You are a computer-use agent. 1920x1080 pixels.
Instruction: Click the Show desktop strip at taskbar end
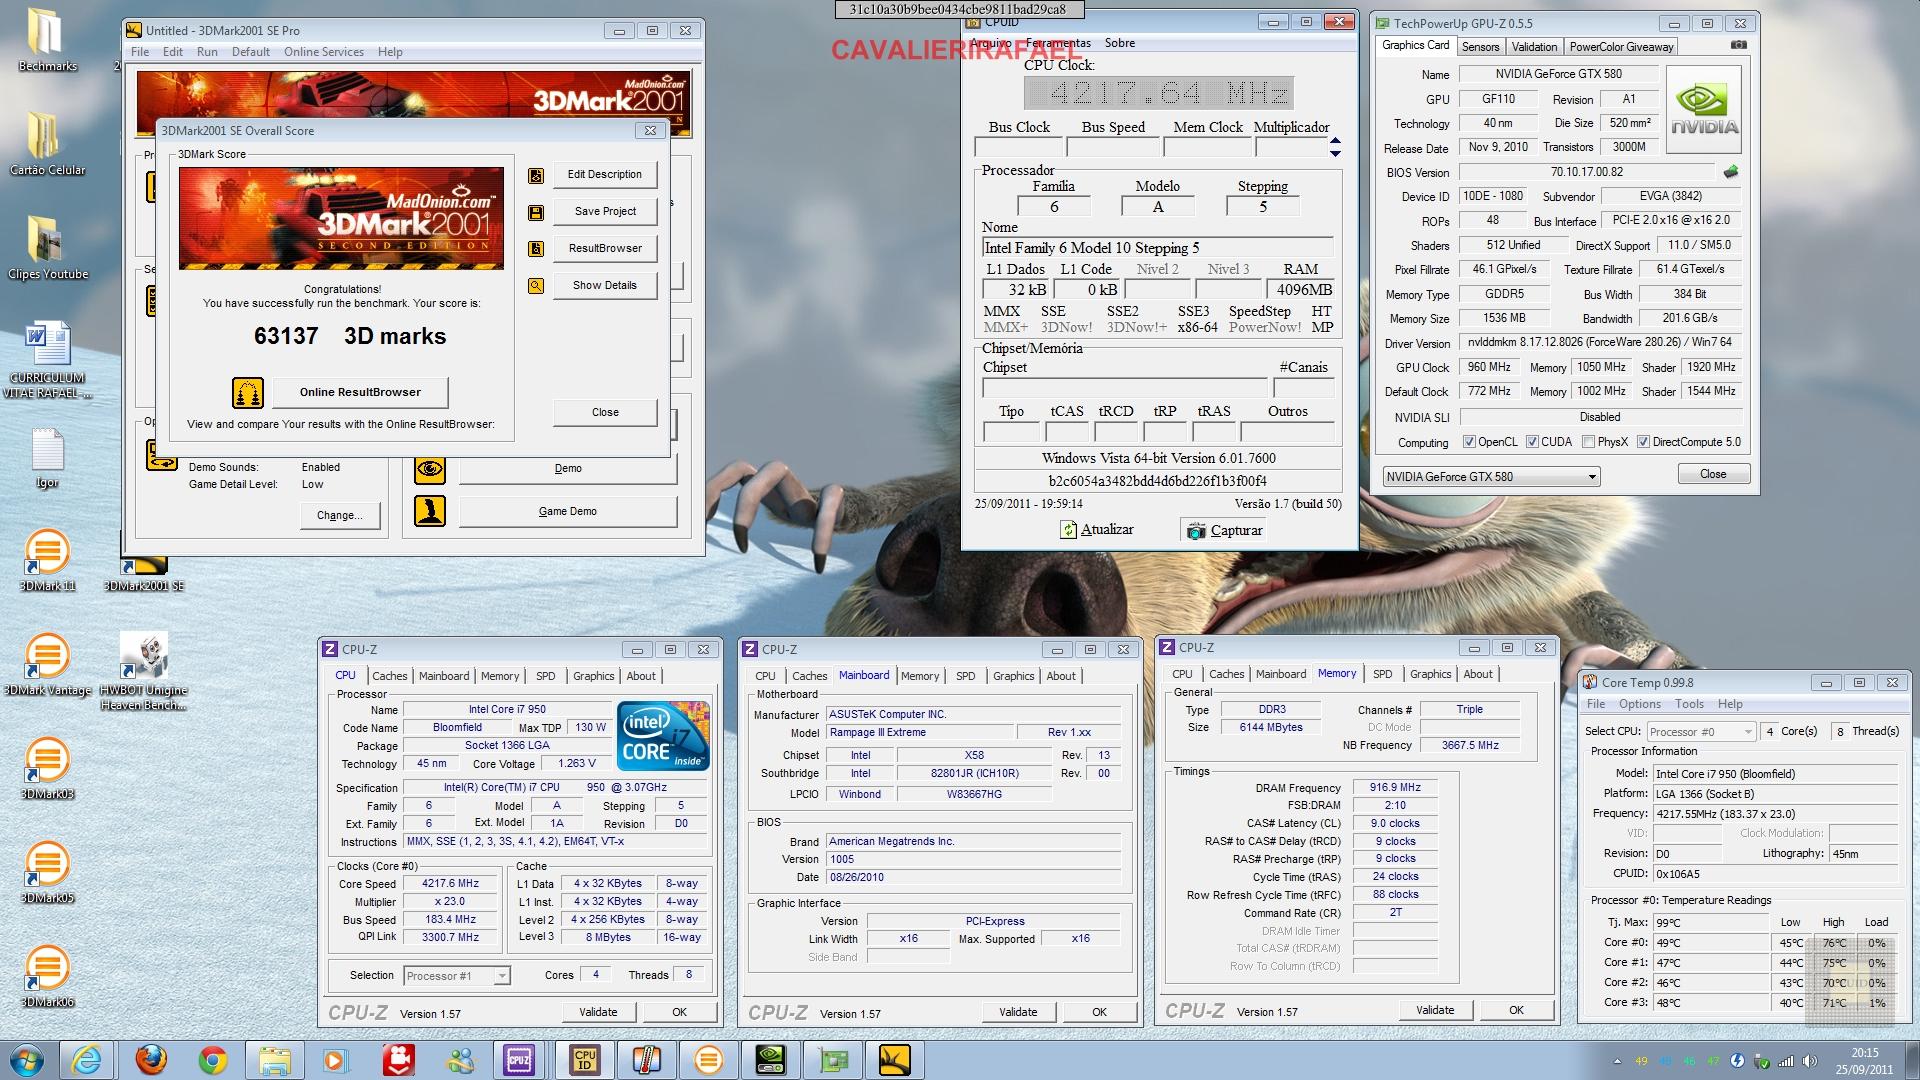pyautogui.click(x=1912, y=1060)
